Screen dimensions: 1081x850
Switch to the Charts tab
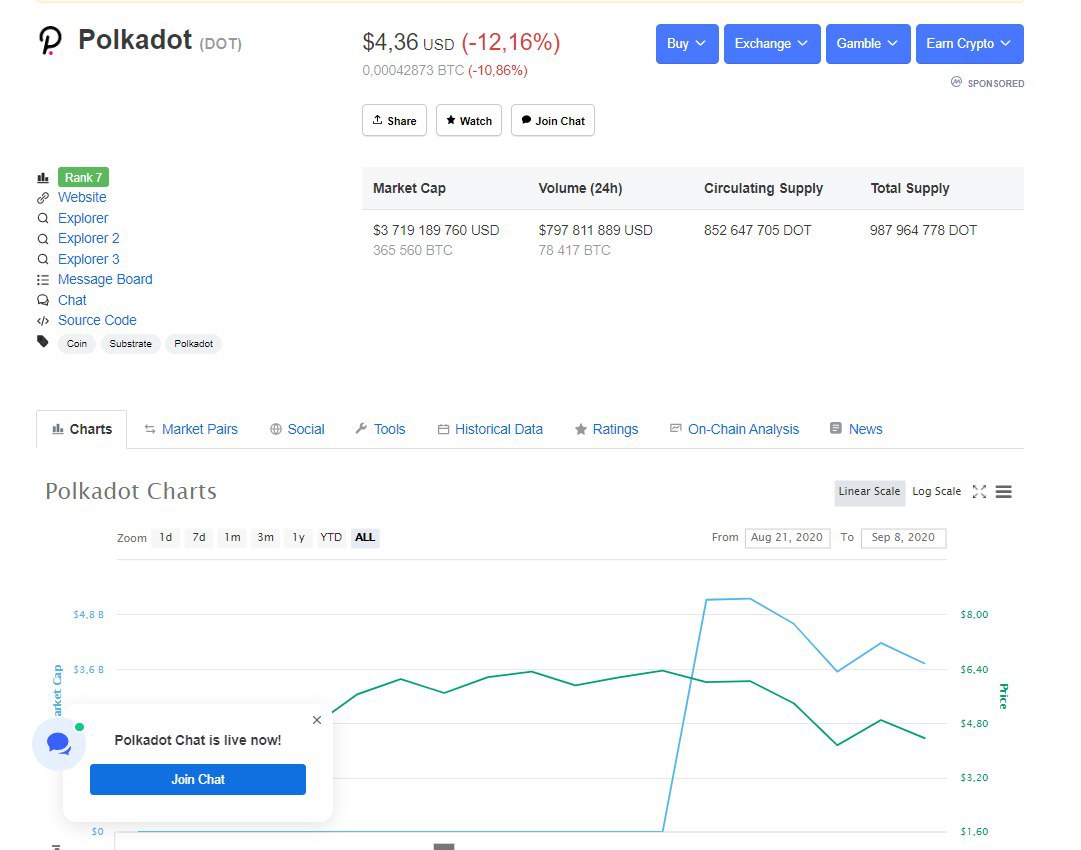[81, 429]
